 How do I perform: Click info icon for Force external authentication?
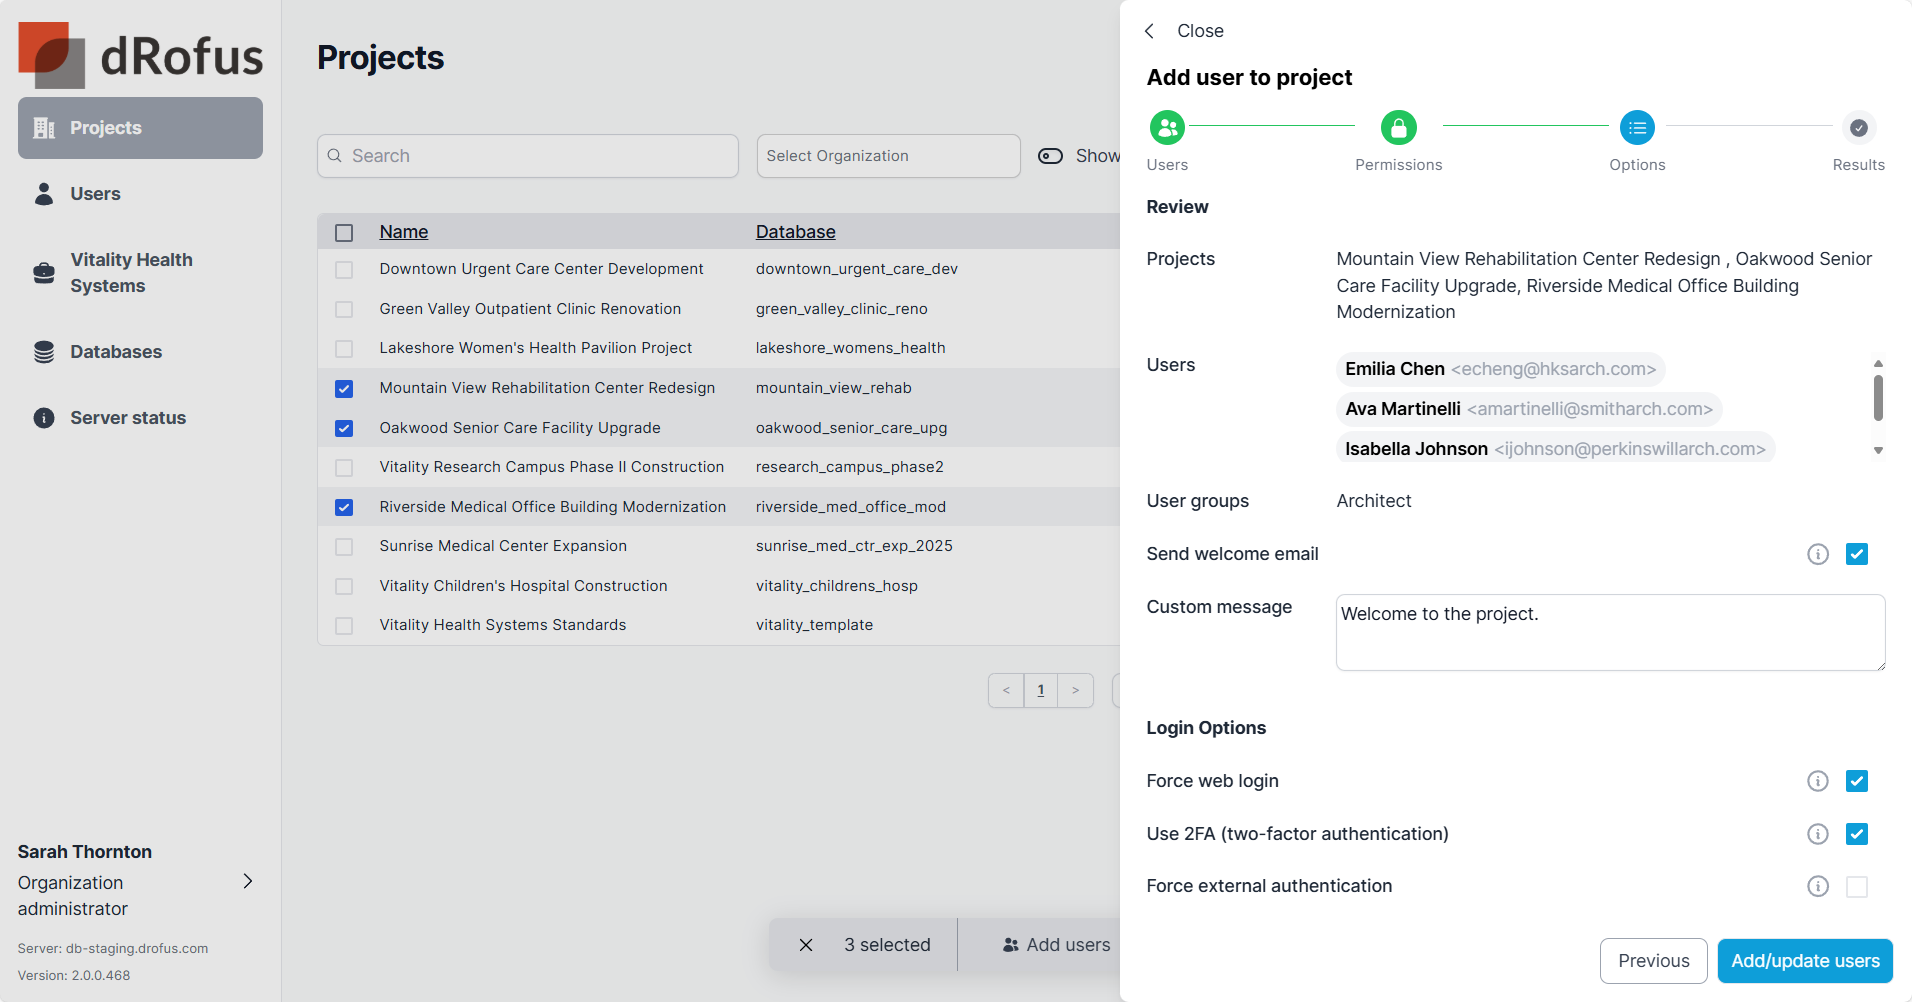[x=1817, y=886]
